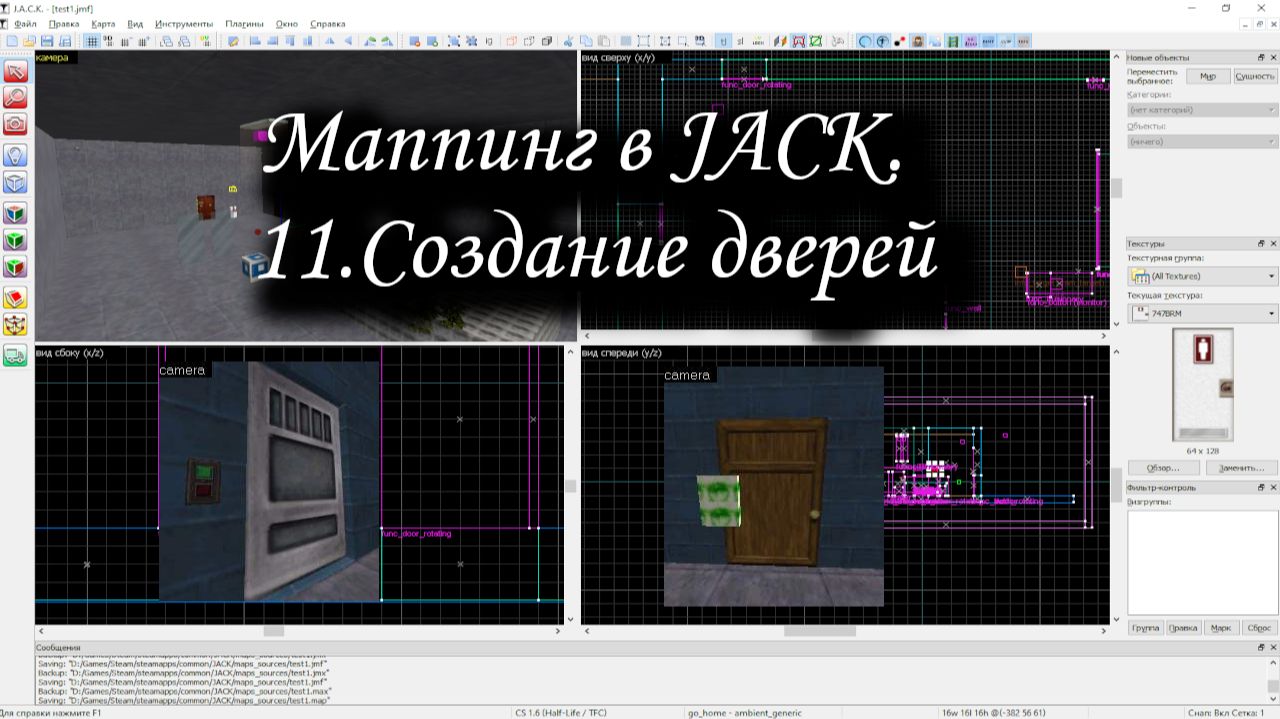The height and width of the screenshot is (719, 1280).
Task: Open the Плагины menu
Action: [x=244, y=23]
